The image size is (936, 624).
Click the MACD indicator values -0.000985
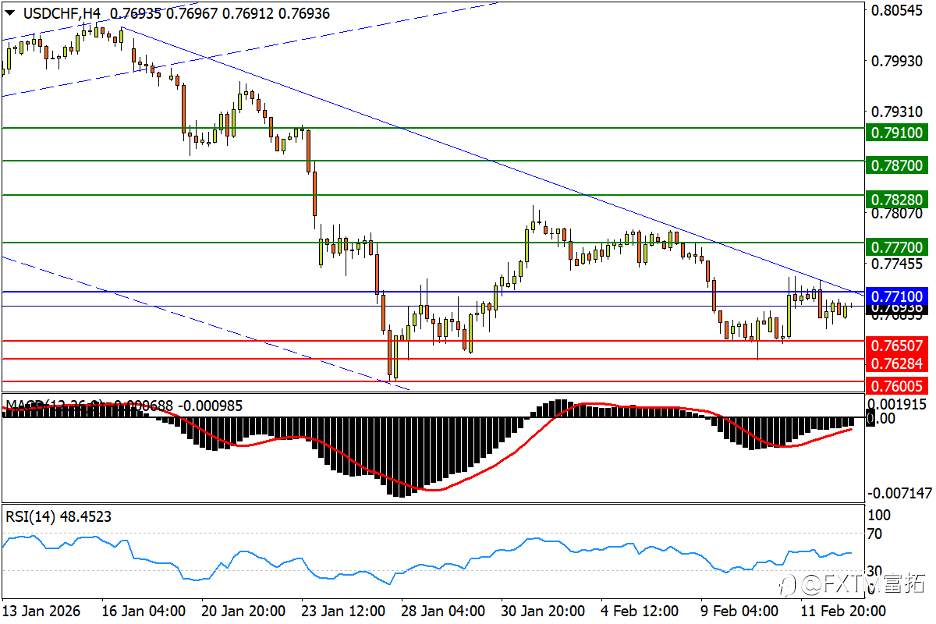click(x=211, y=406)
